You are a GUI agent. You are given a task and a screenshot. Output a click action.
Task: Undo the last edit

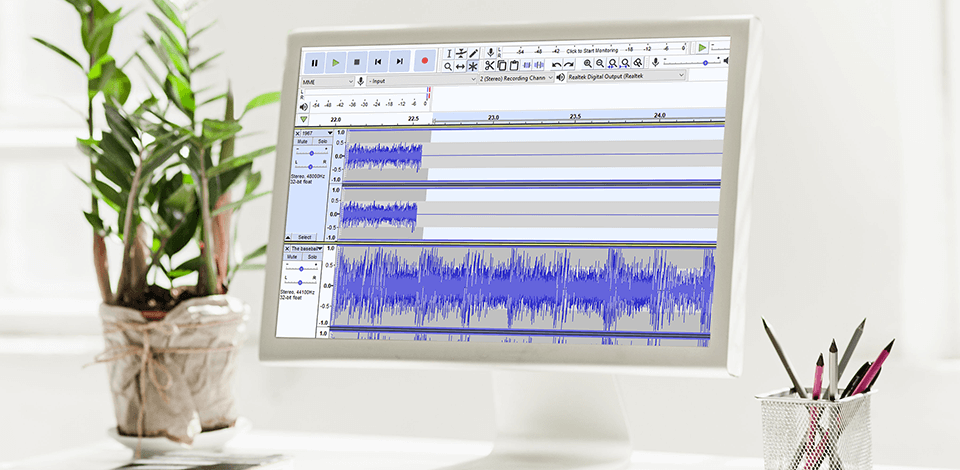[x=557, y=65]
